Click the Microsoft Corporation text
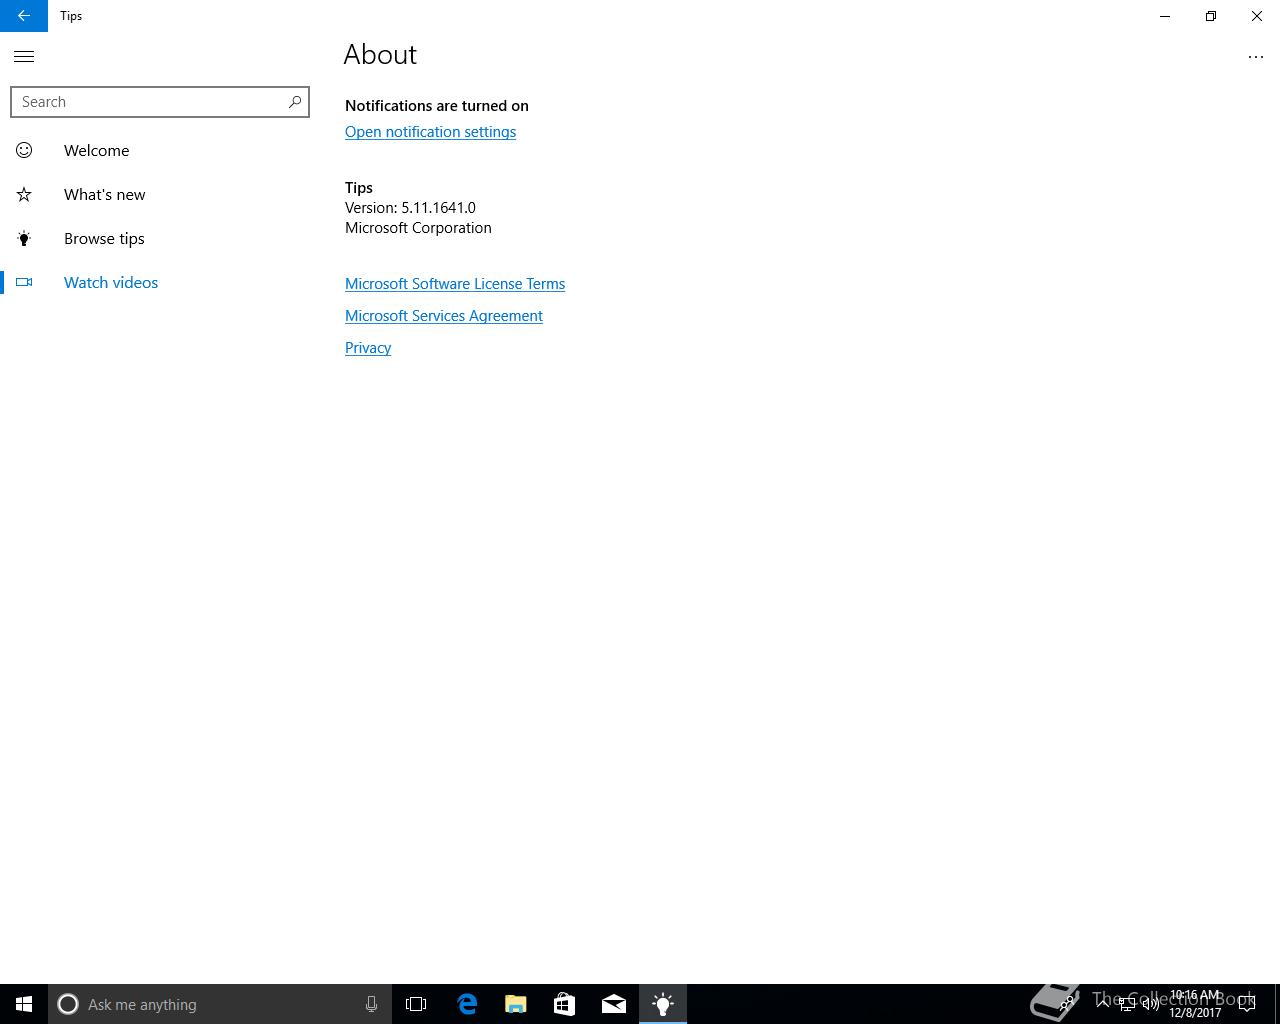The width and height of the screenshot is (1280, 1024). click(x=418, y=228)
